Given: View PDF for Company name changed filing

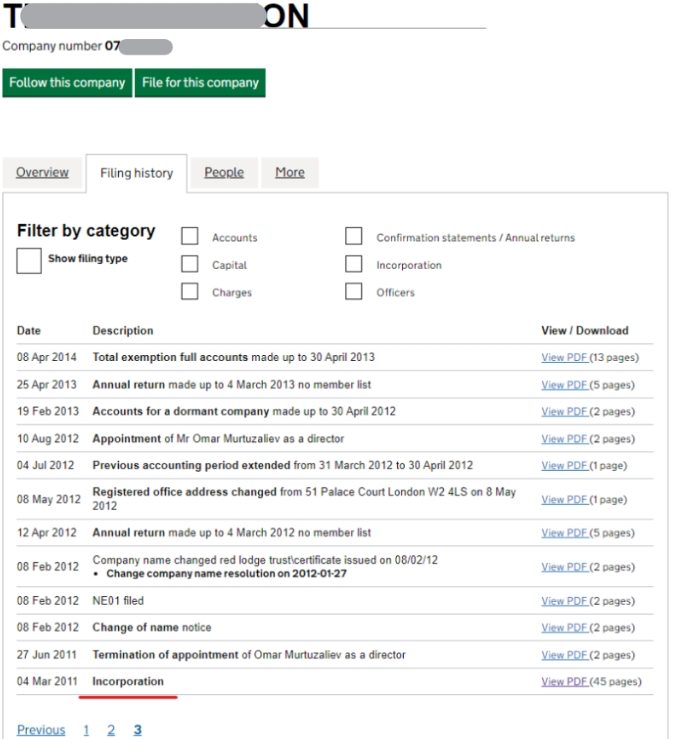Looking at the screenshot, I should tap(565, 567).
